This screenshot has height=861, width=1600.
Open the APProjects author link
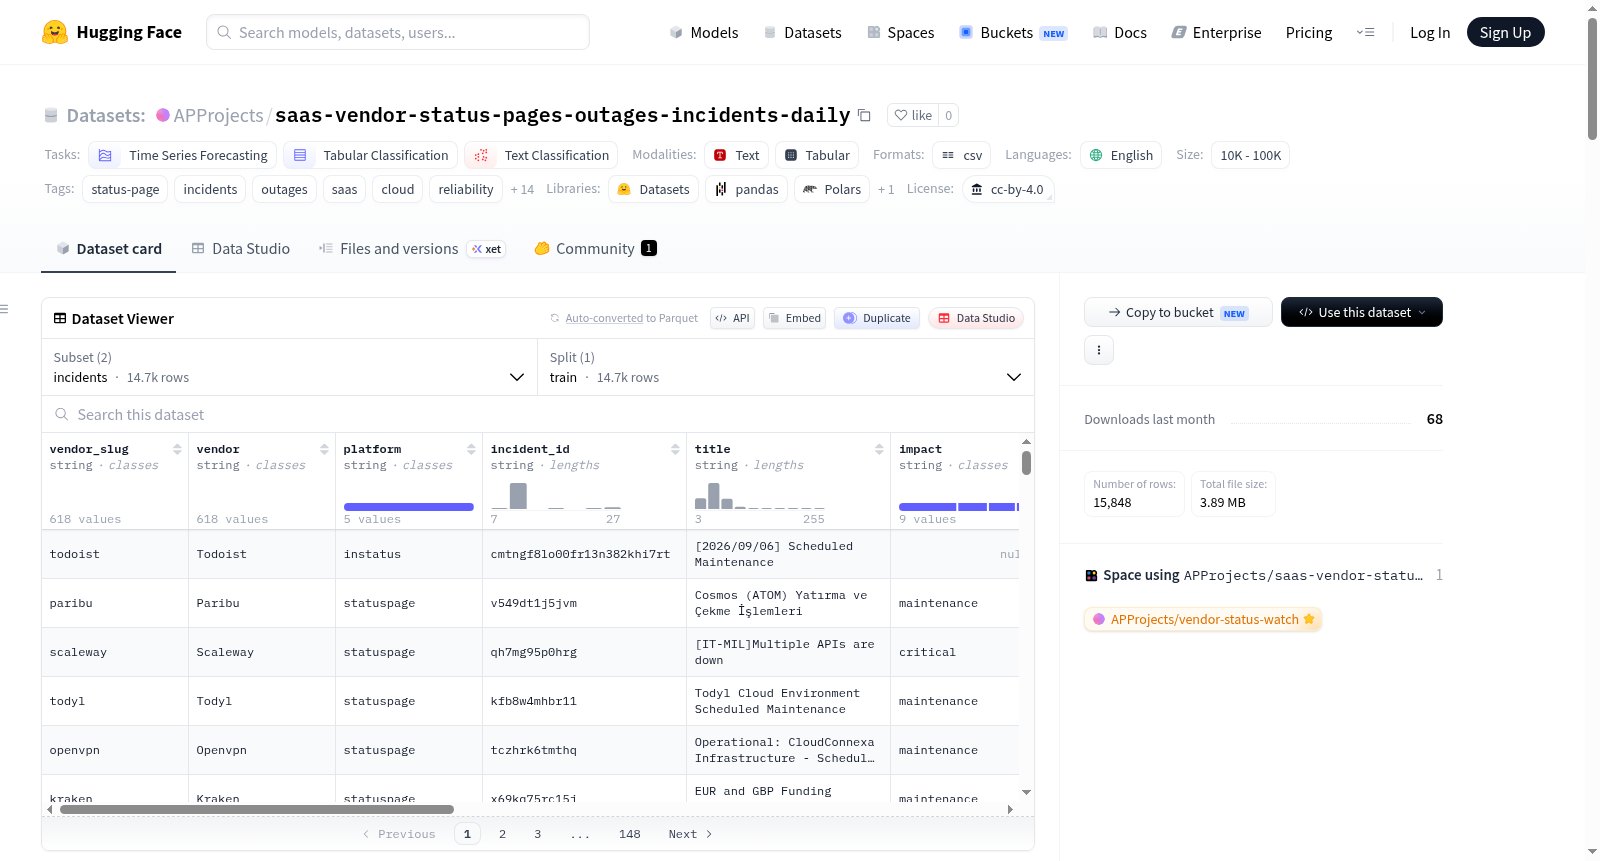(218, 116)
